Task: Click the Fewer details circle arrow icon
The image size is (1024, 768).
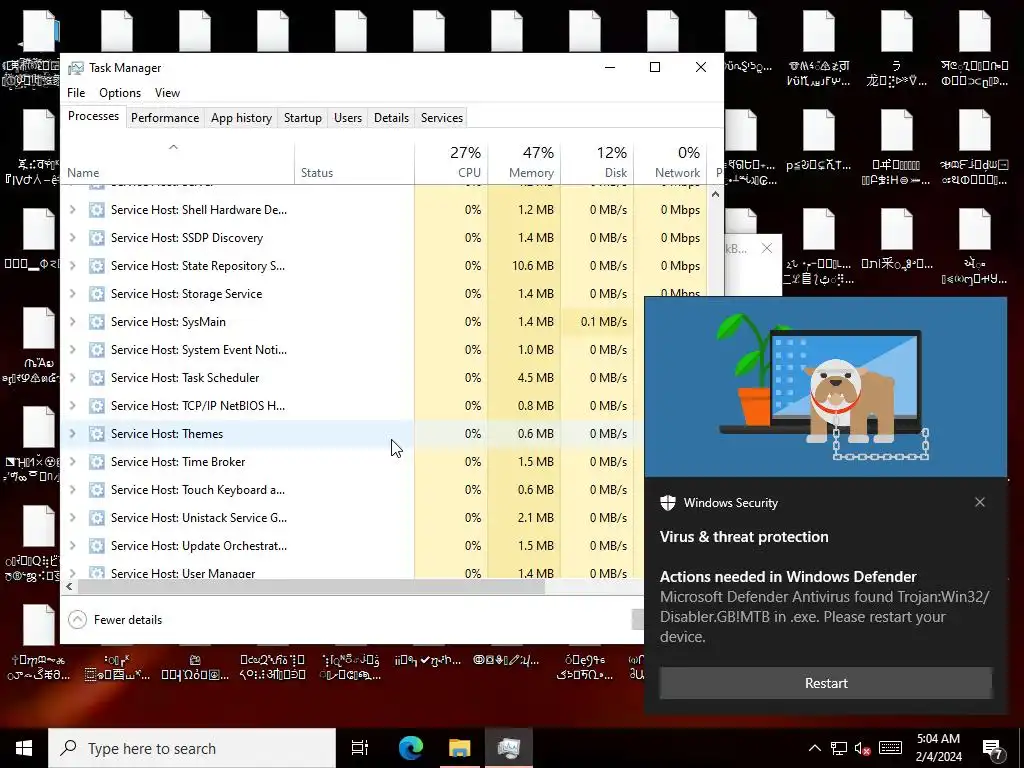Action: tap(77, 620)
